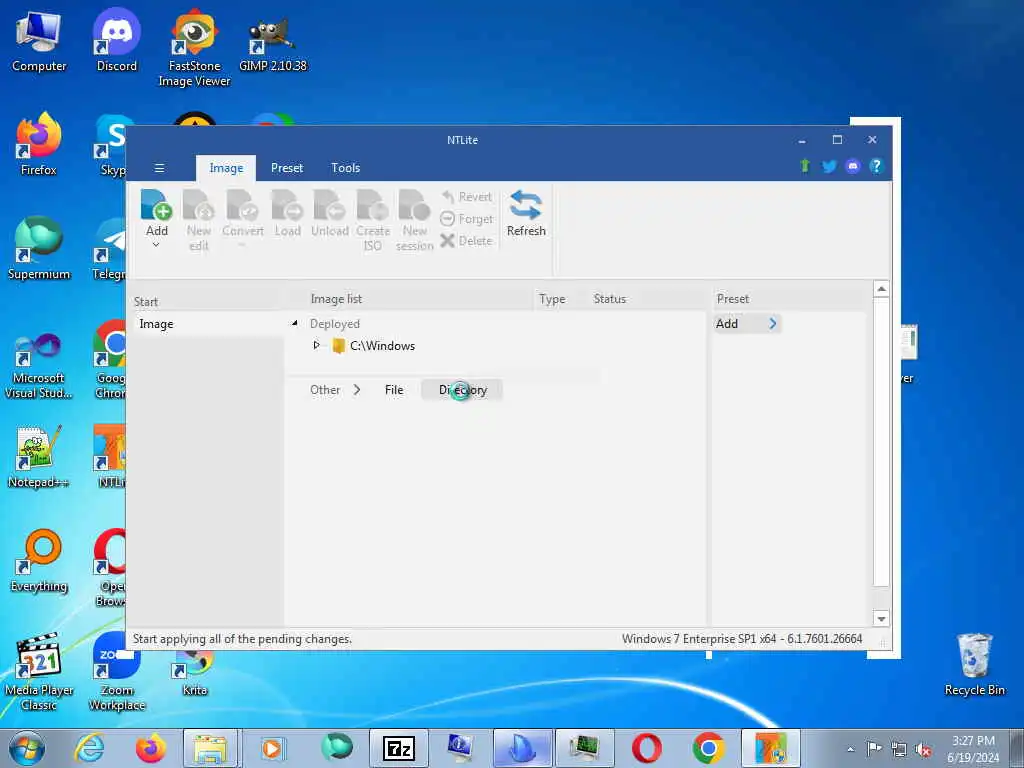Click the taskbar clock
This screenshot has width=1024, height=768.
(x=972, y=749)
